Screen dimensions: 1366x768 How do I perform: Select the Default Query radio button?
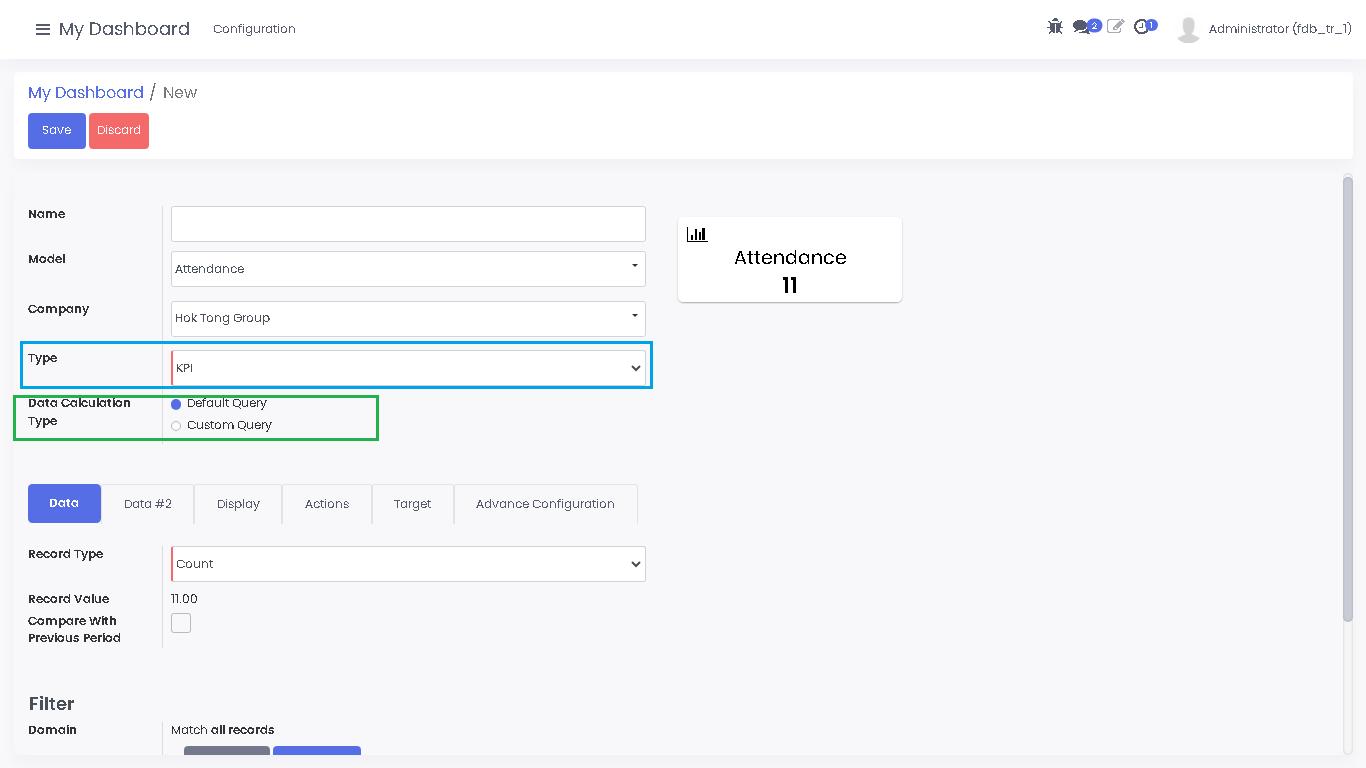176,404
